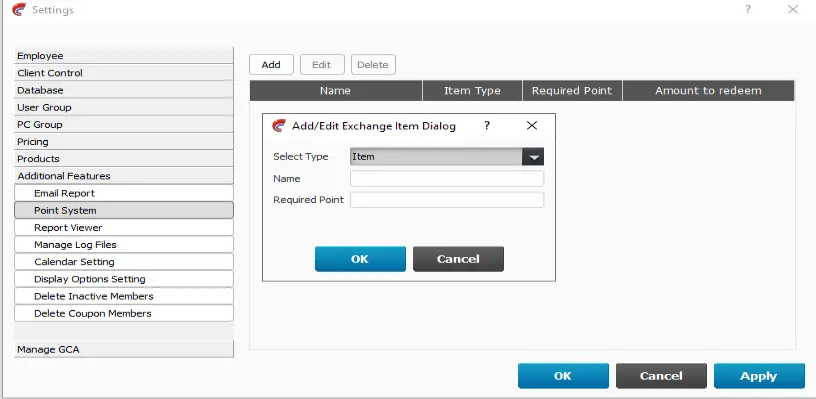The width and height of the screenshot is (816, 399).
Task: Open the Select Type dropdown arrow
Action: coord(533,157)
